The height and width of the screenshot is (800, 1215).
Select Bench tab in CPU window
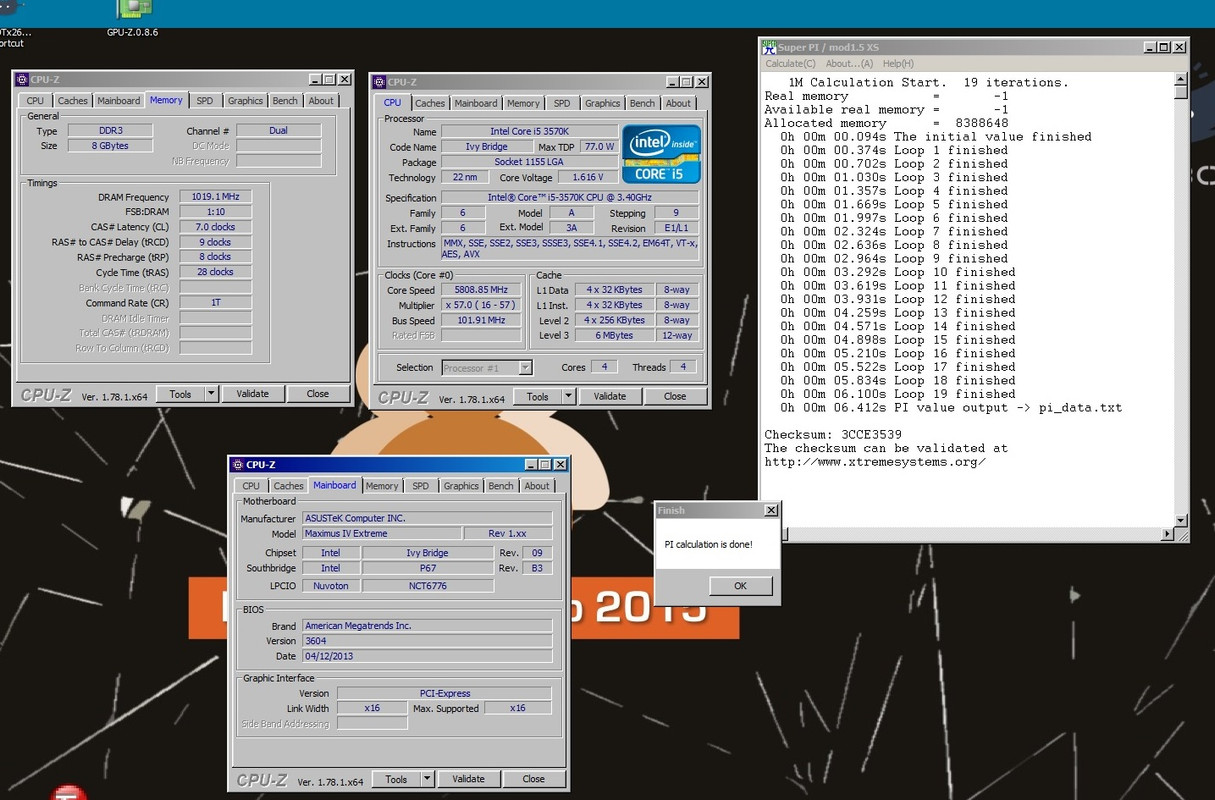642,104
